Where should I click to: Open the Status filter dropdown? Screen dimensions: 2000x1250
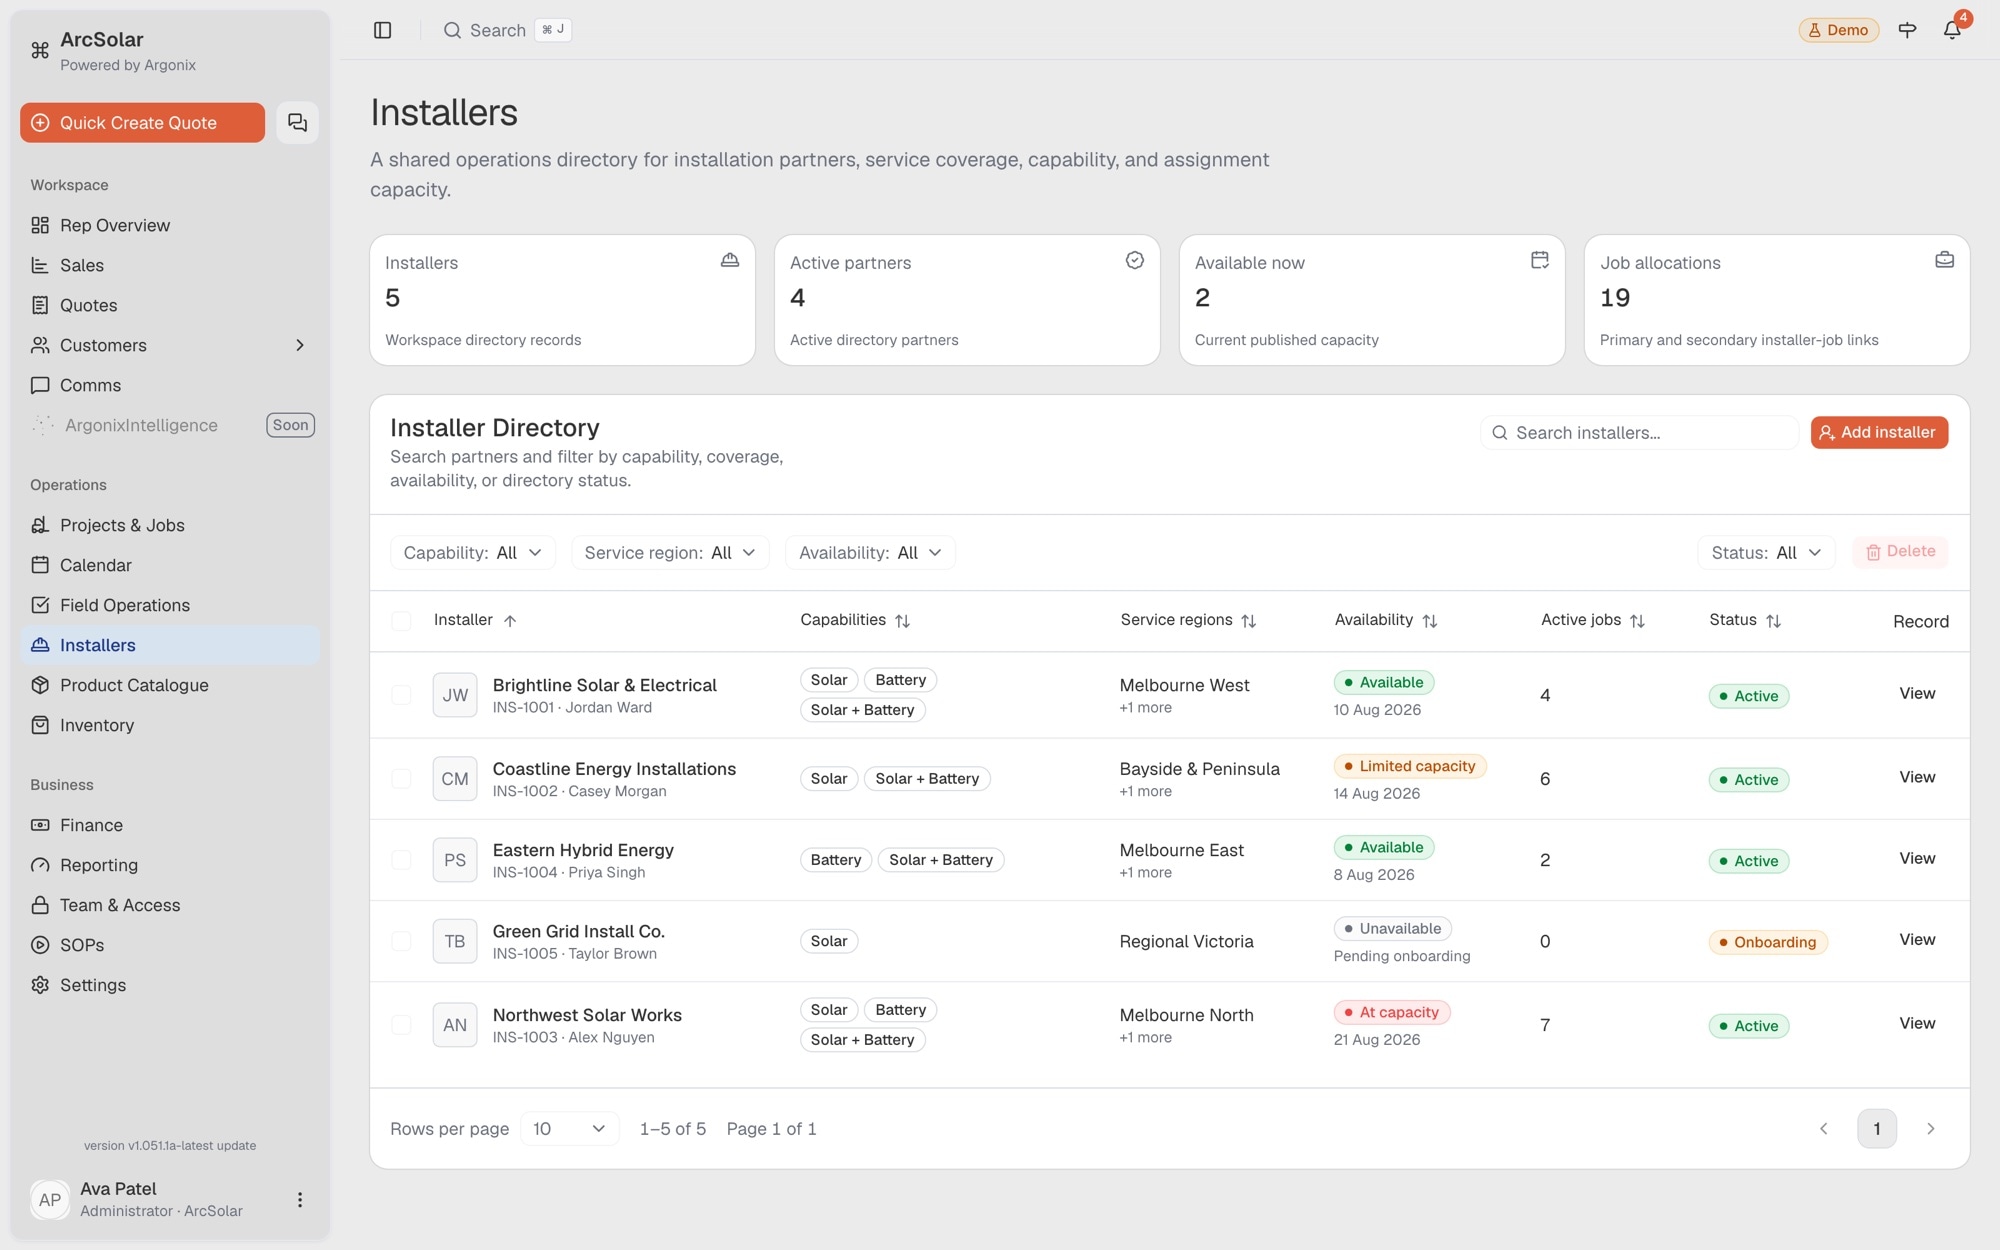pos(1766,553)
